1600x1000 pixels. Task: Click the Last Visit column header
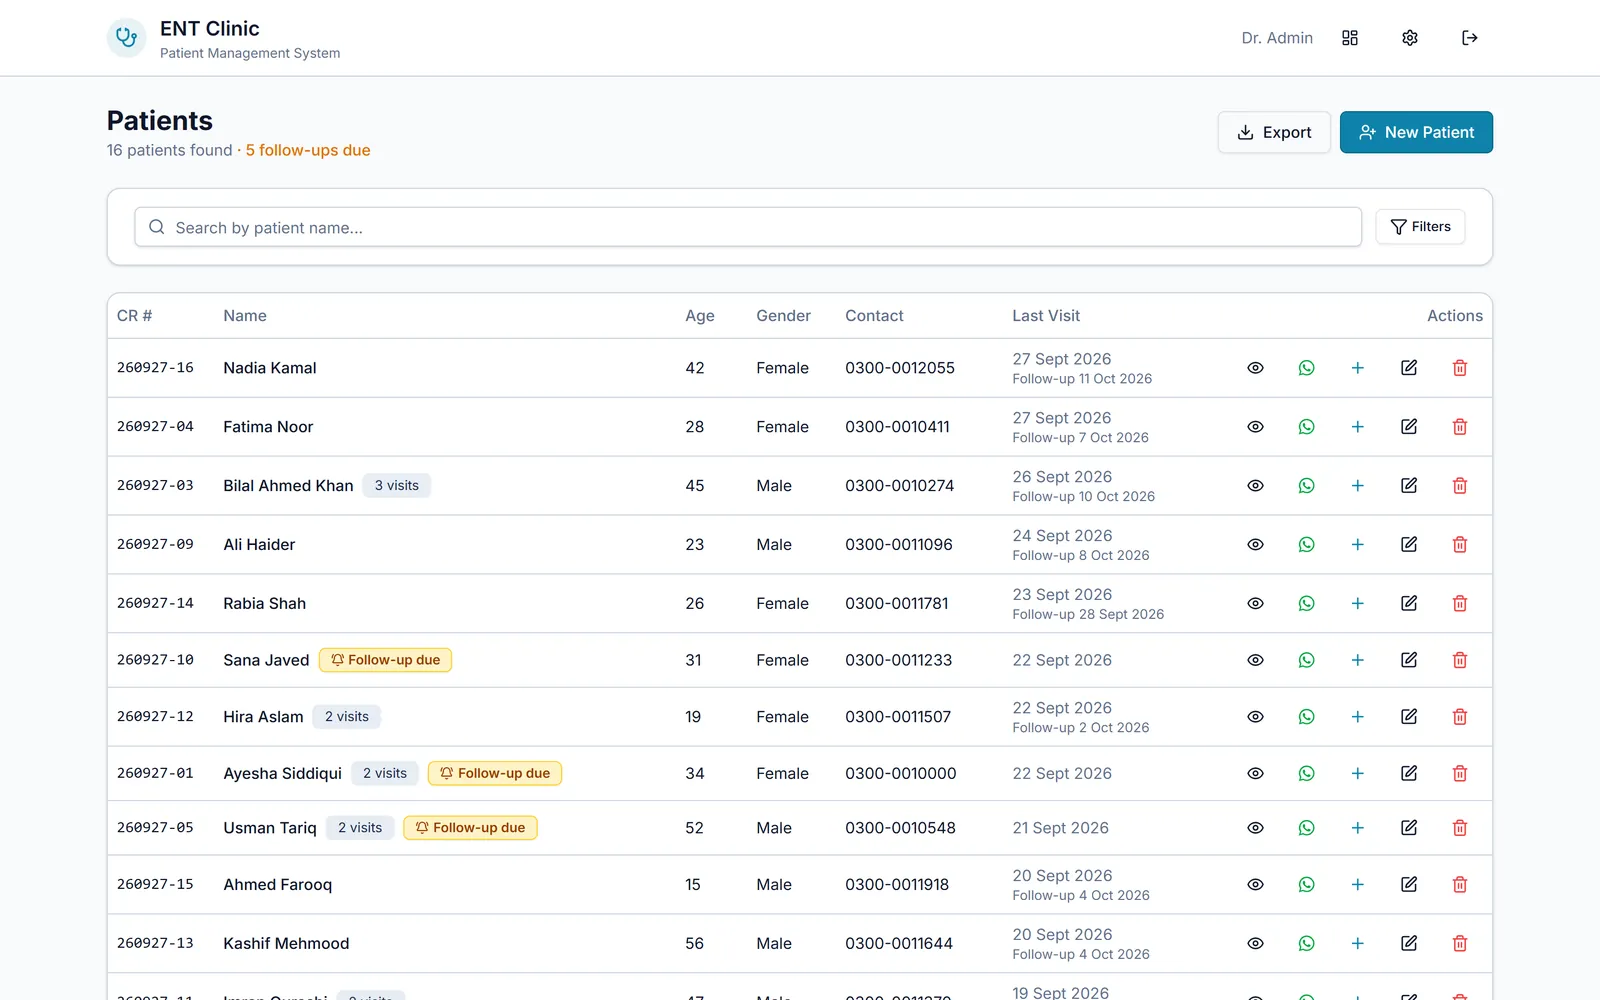point(1046,316)
